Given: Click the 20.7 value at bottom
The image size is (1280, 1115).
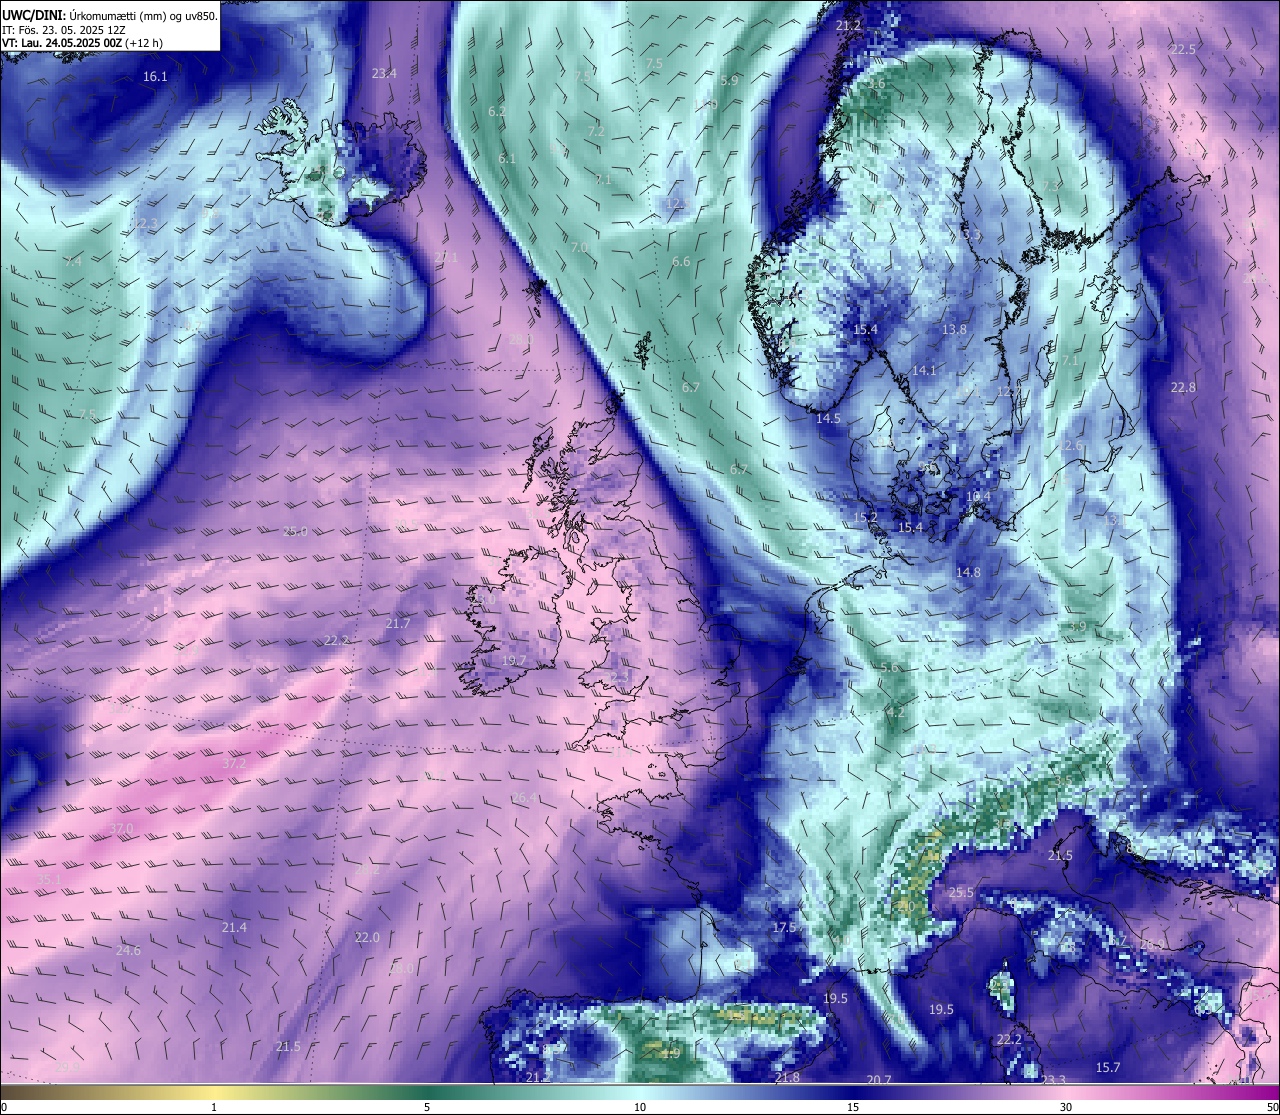Looking at the screenshot, I should [878, 1079].
